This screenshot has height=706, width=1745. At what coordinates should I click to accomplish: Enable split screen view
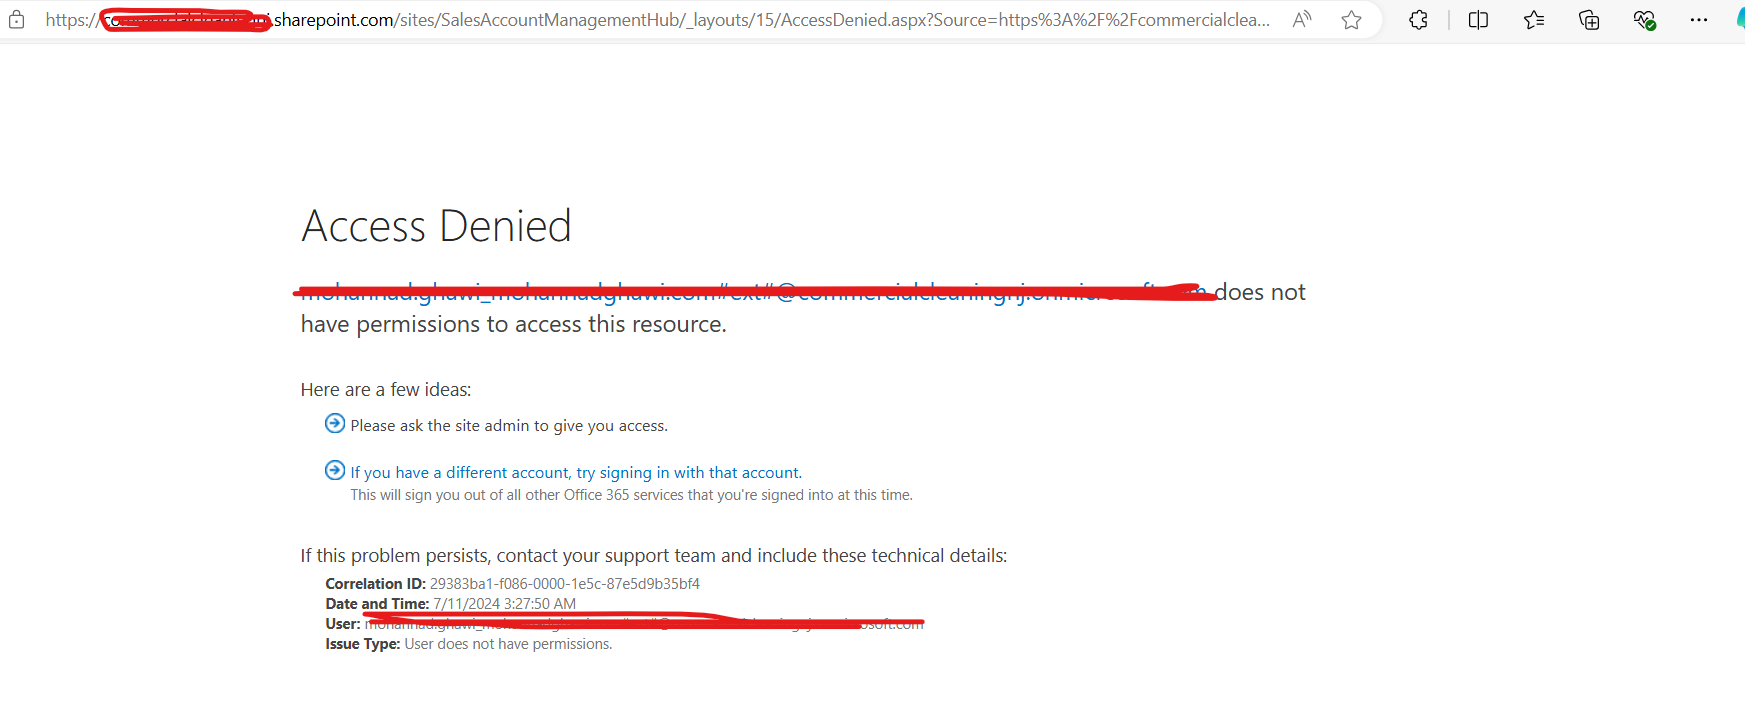tap(1478, 20)
